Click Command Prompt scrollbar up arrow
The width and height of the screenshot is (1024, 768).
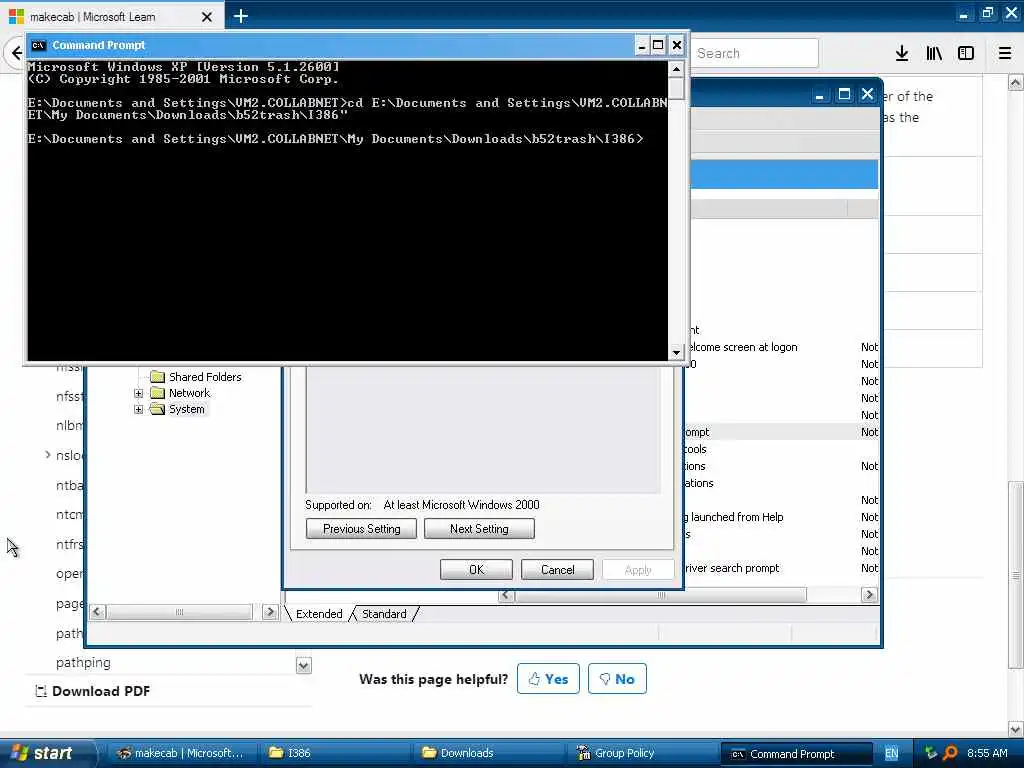tap(677, 69)
